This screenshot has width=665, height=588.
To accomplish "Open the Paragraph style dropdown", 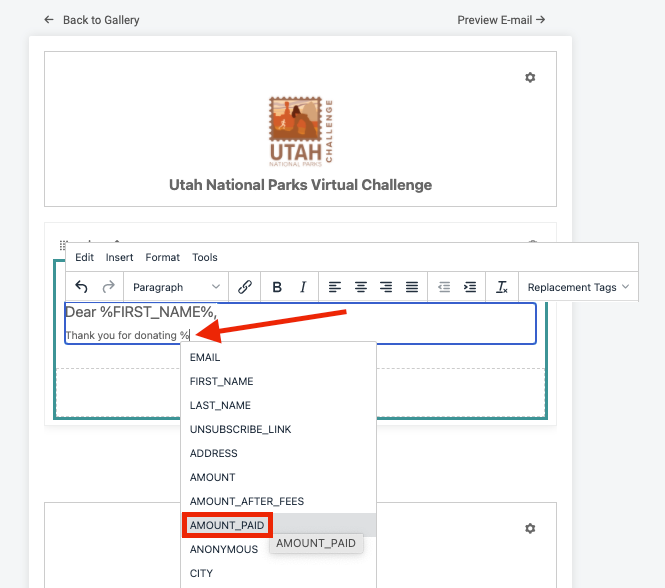I will [176, 287].
